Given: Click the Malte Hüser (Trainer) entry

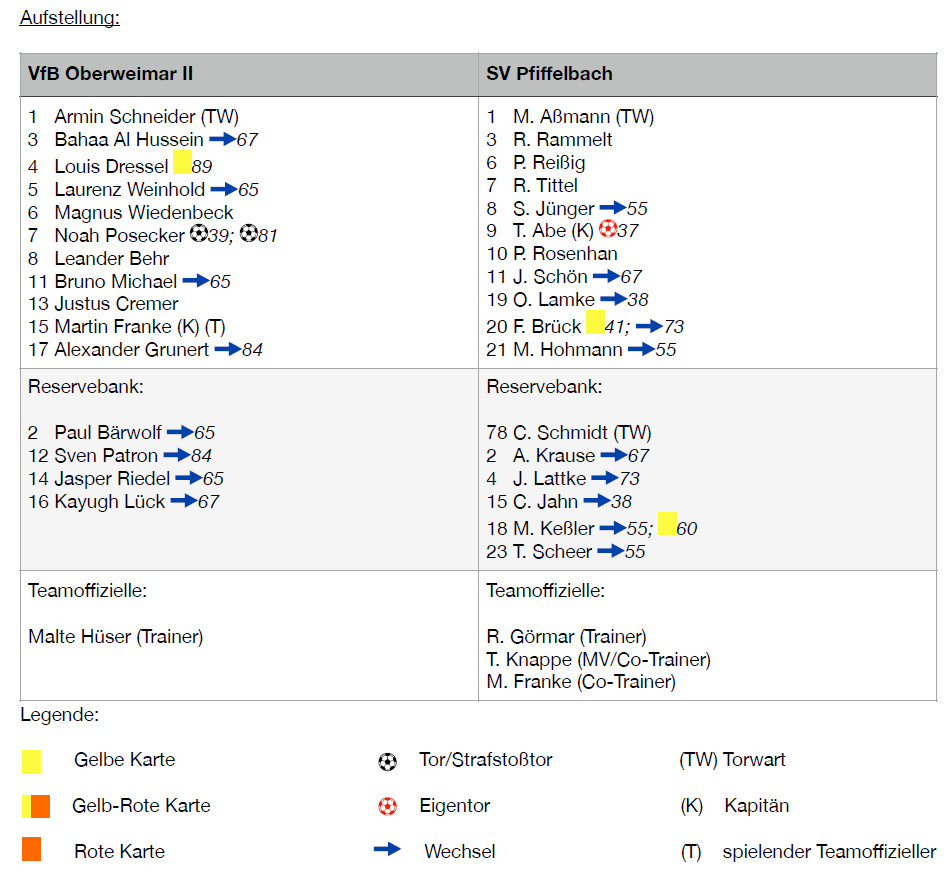Looking at the screenshot, I should [116, 636].
